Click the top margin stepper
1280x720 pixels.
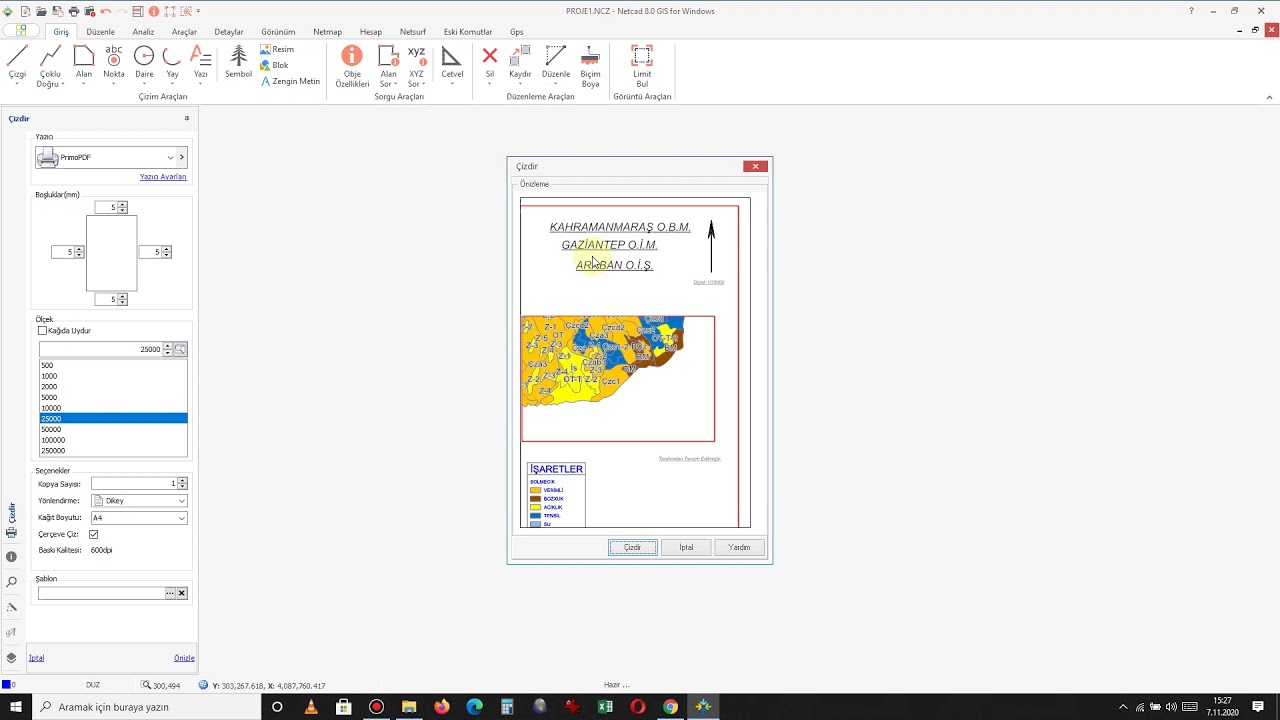click(122, 207)
